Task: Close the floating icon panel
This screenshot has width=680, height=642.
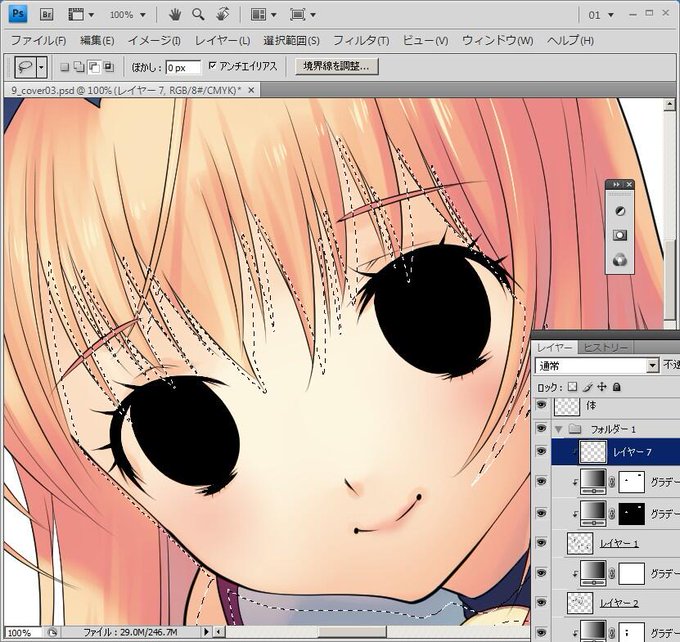Action: 629,185
